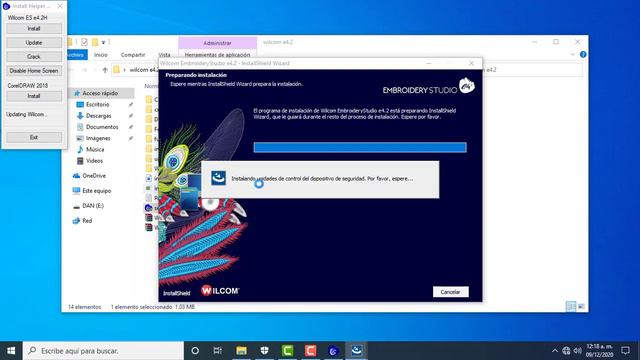Open the Archivo menu in File Explorer
640x360 pixels.
tap(76, 55)
